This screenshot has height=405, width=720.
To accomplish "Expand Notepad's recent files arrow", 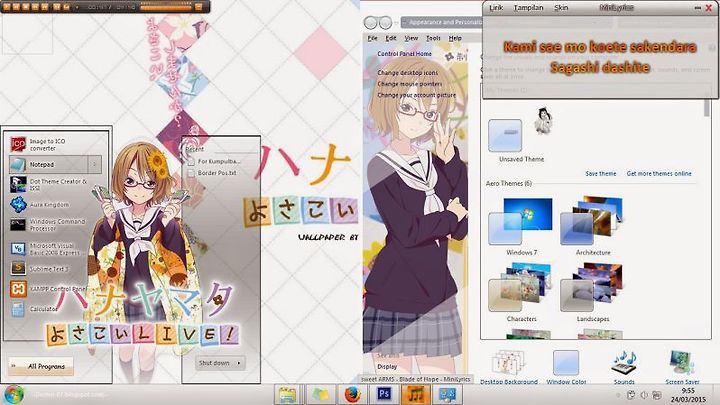I will [x=95, y=164].
